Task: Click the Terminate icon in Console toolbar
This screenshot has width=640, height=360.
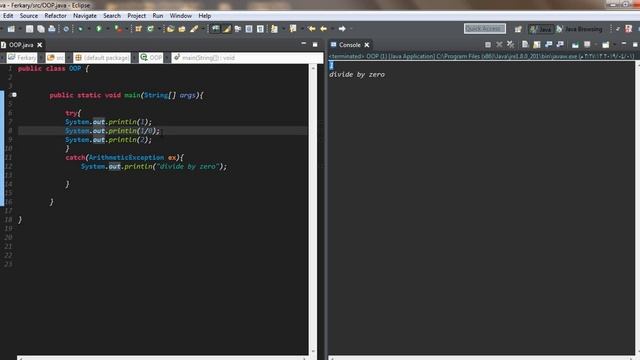Action: (488, 44)
